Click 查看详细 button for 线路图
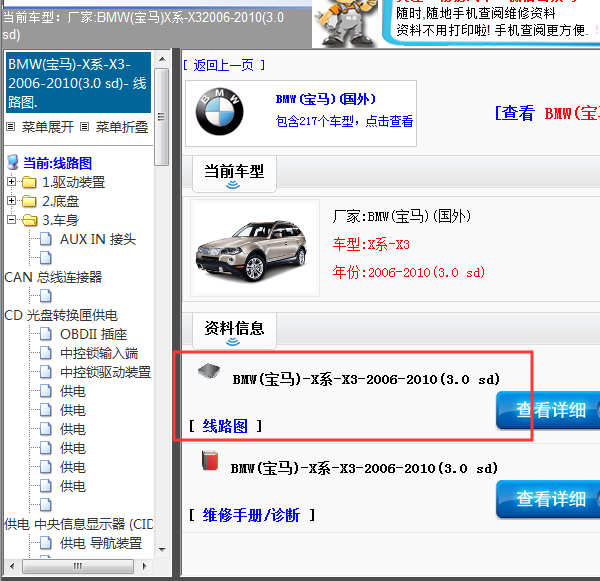The image size is (600, 581). coord(548,410)
